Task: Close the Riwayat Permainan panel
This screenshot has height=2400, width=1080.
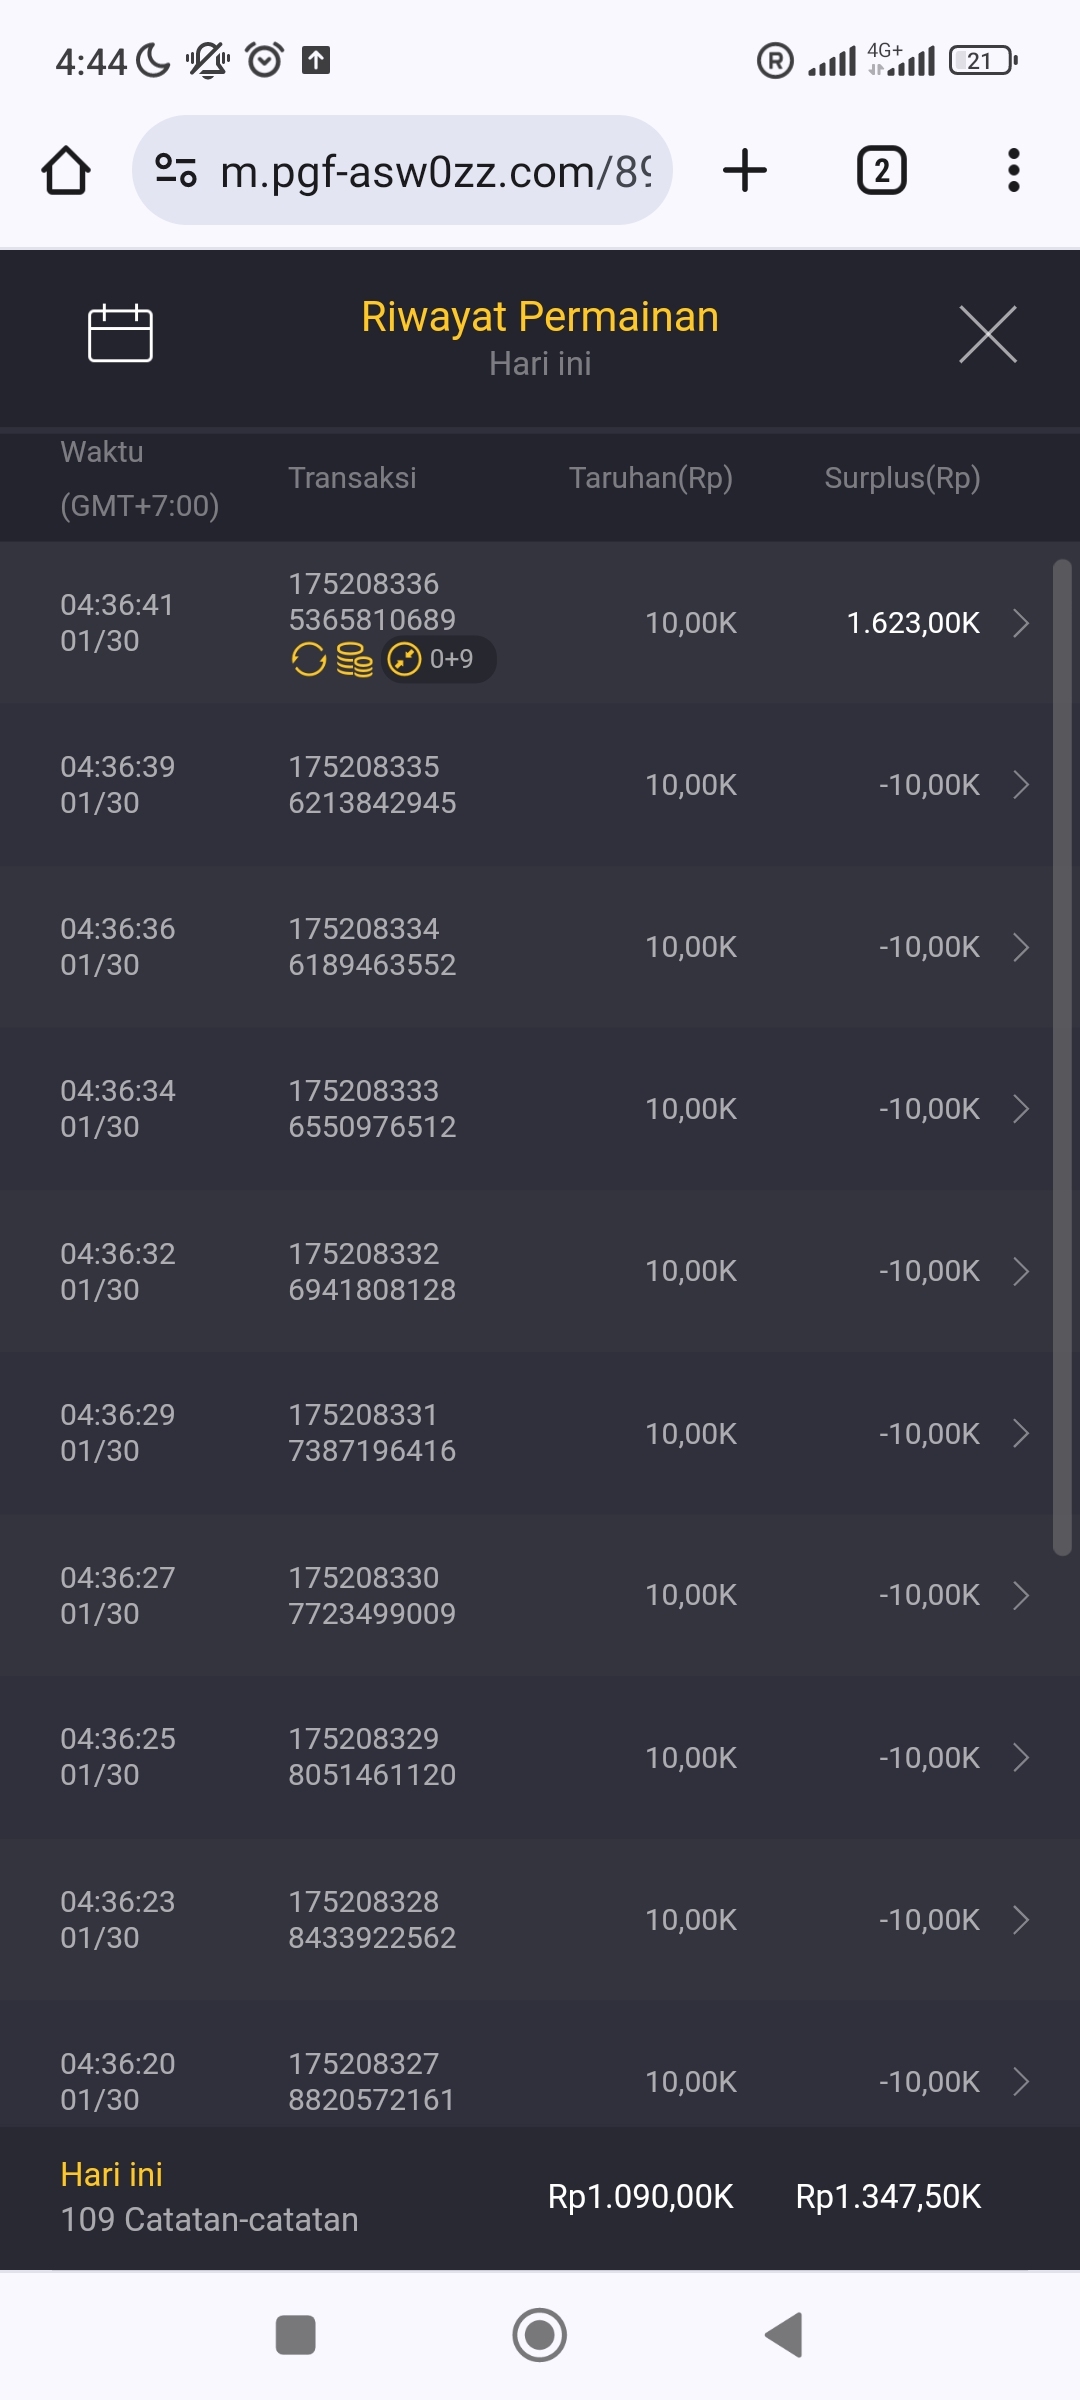Action: pyautogui.click(x=987, y=334)
